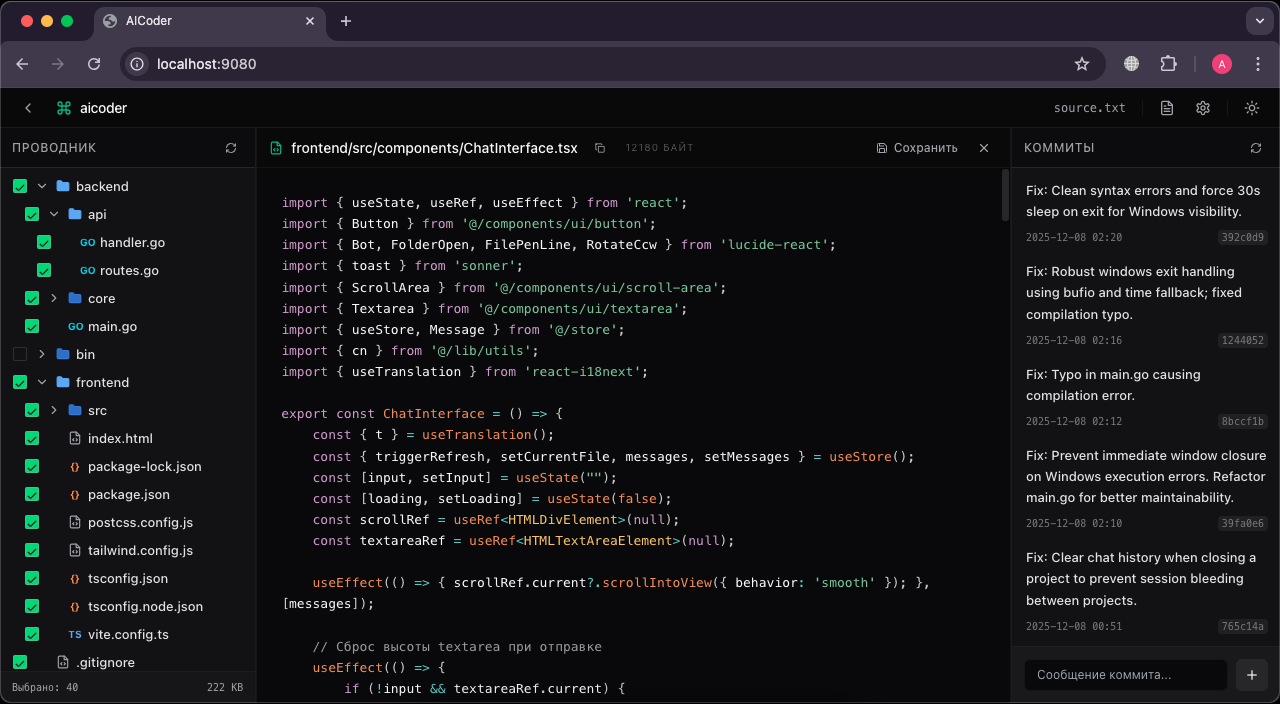Add commit with the plus button

click(x=1251, y=675)
